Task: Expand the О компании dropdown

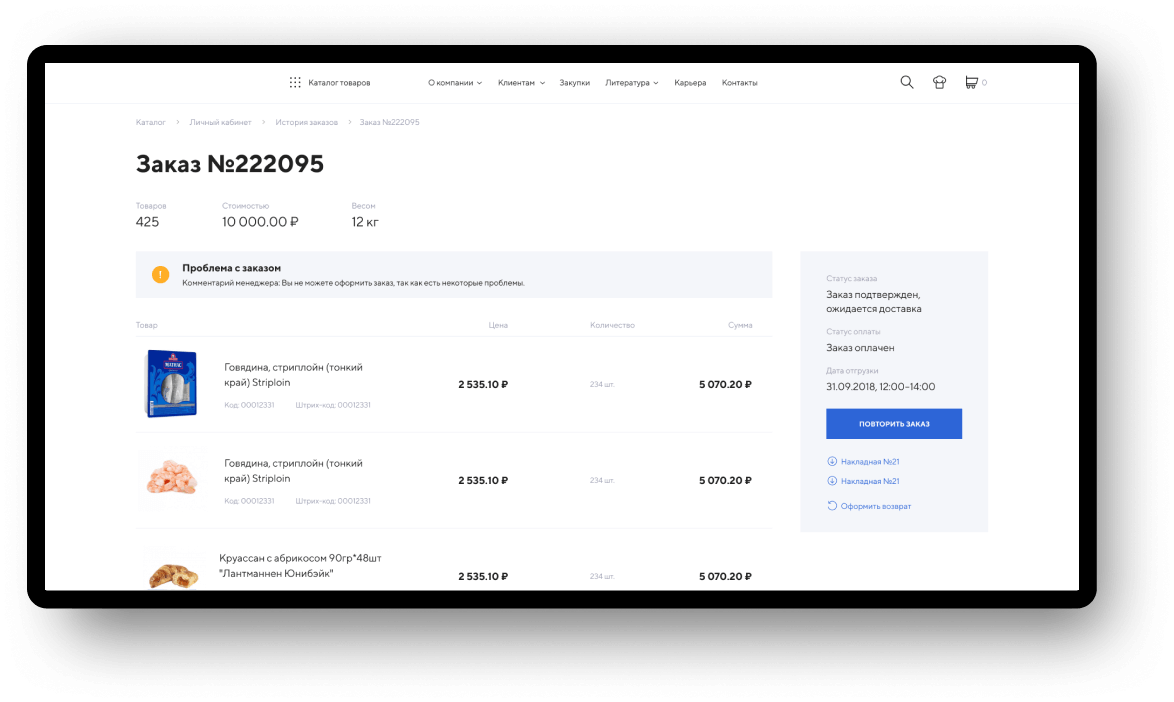Action: (455, 83)
